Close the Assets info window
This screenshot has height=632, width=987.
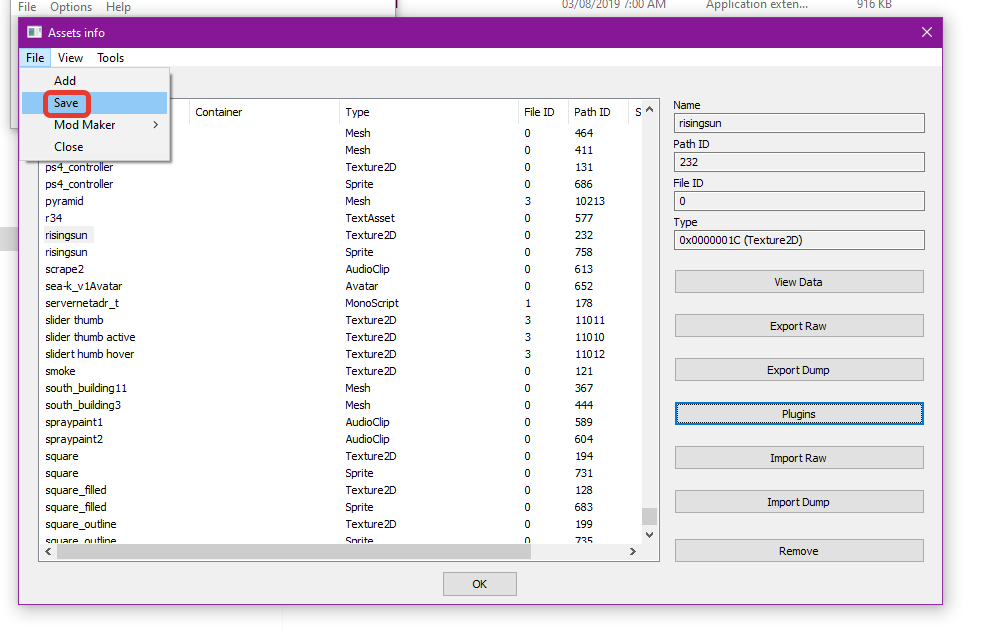(x=927, y=32)
